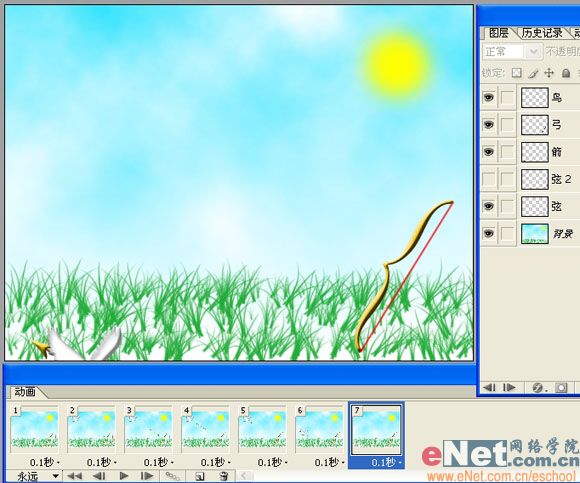Select animation frame 7 thumbnail
Viewport: 580px width, 483px height.
pyautogui.click(x=376, y=429)
